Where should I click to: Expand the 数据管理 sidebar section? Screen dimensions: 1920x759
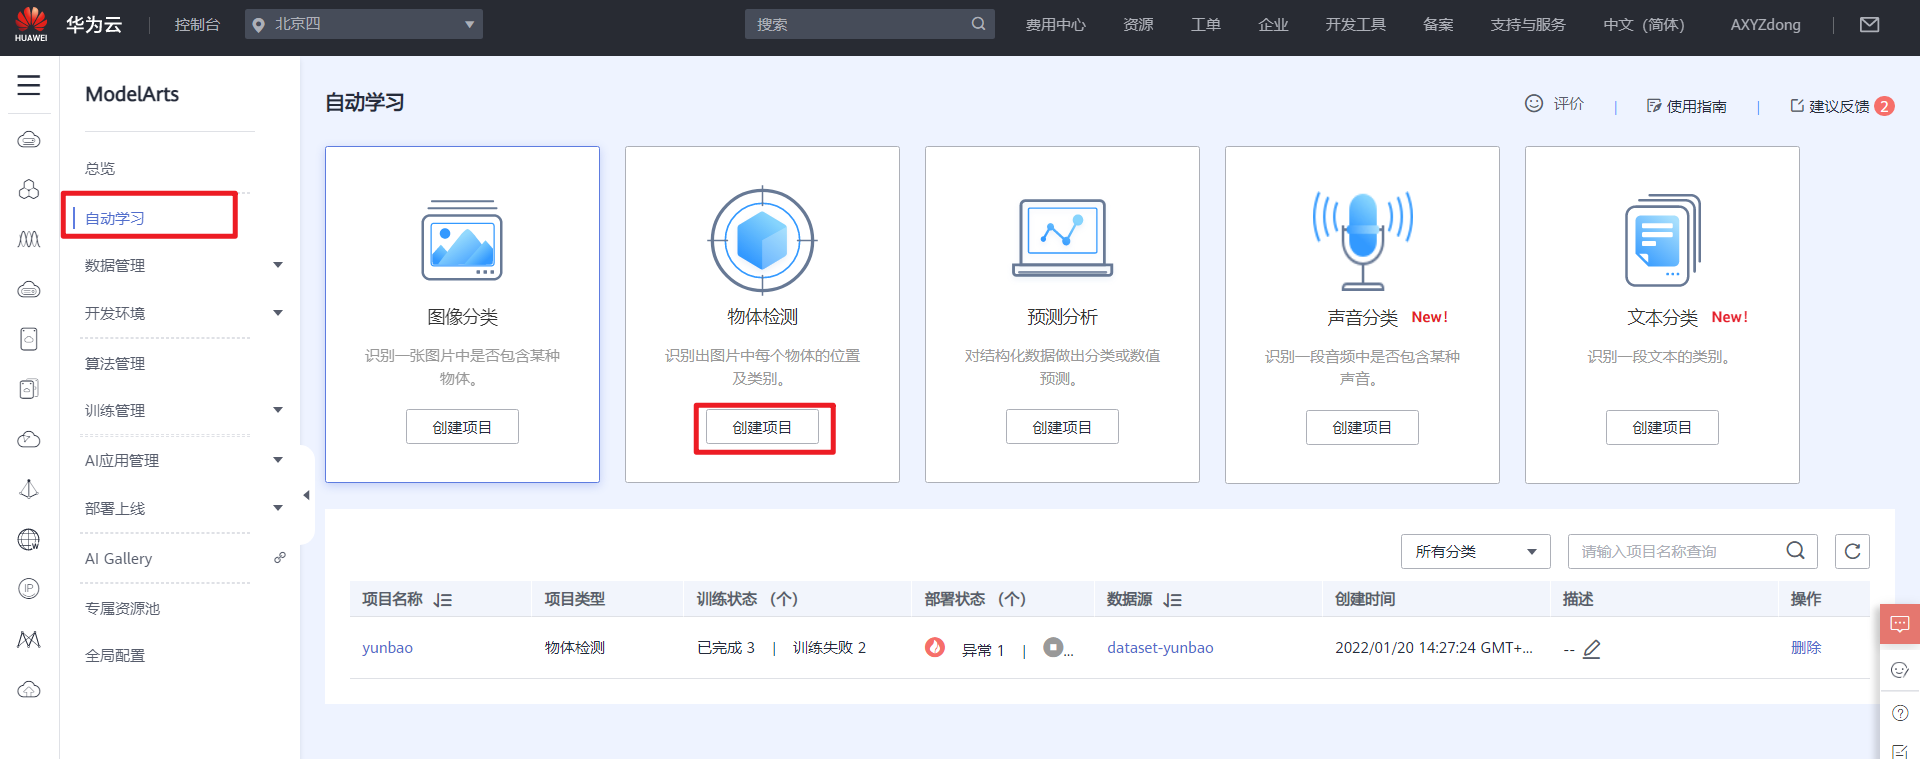tap(278, 265)
